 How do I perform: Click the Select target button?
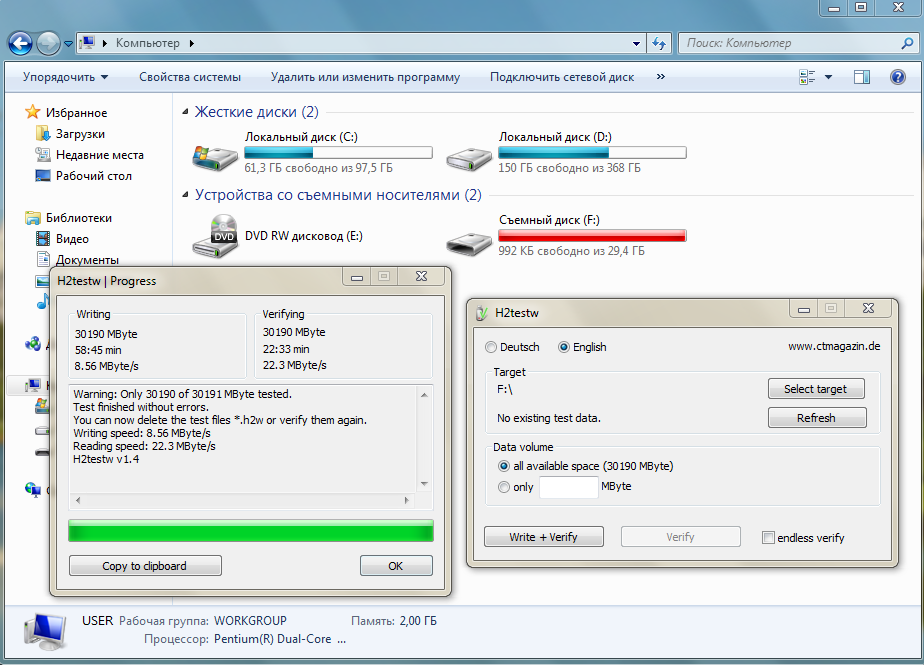coord(816,389)
